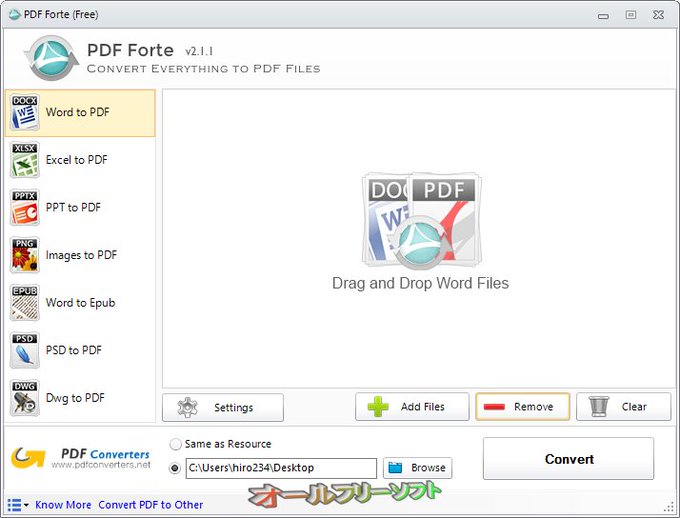The width and height of the screenshot is (680, 518).
Task: Select the PSD to PDF feather icon
Action: (x=25, y=351)
